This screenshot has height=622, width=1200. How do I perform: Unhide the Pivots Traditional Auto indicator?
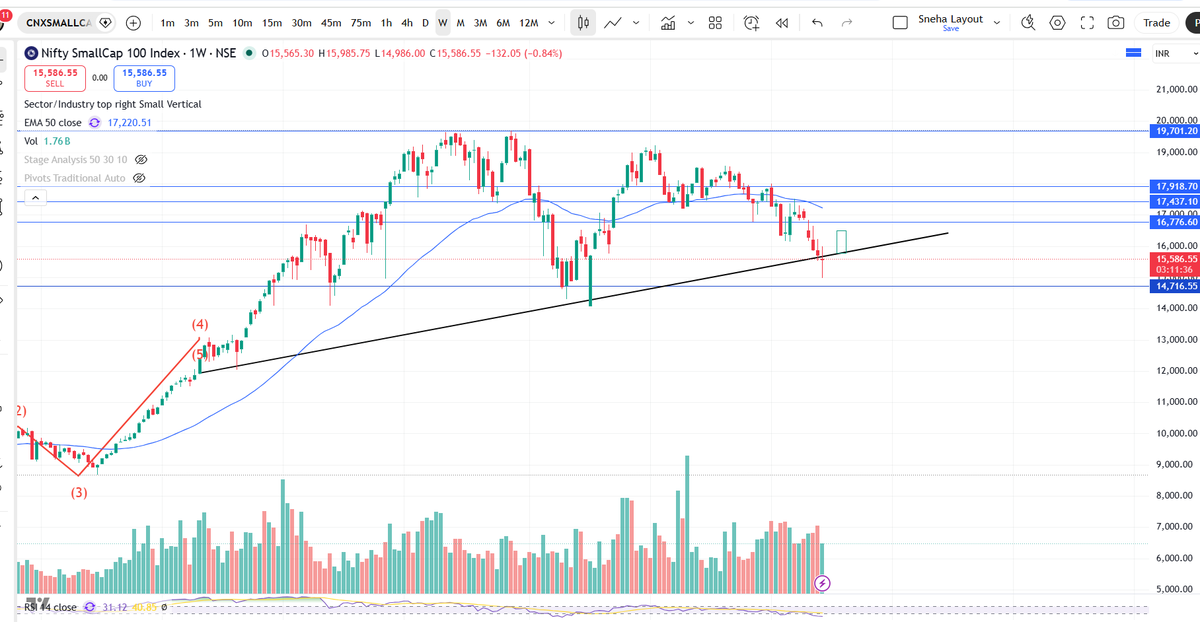[141, 178]
